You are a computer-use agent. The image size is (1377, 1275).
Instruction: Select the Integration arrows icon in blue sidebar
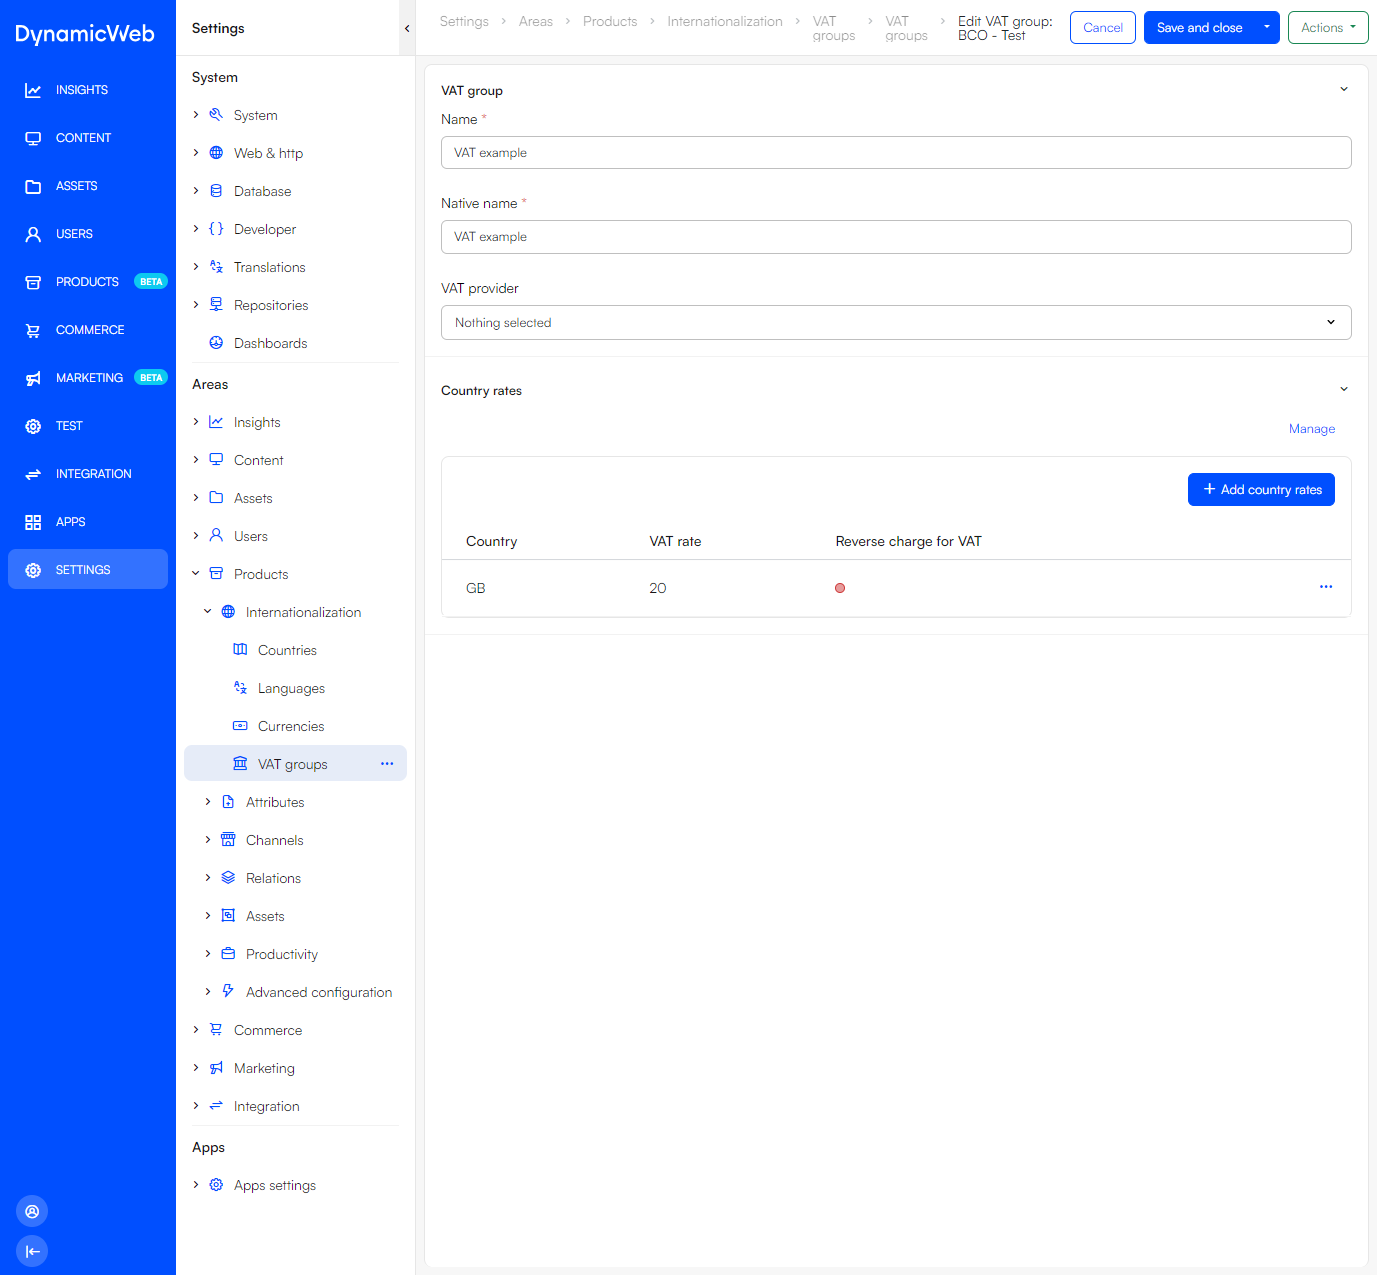[x=33, y=474]
